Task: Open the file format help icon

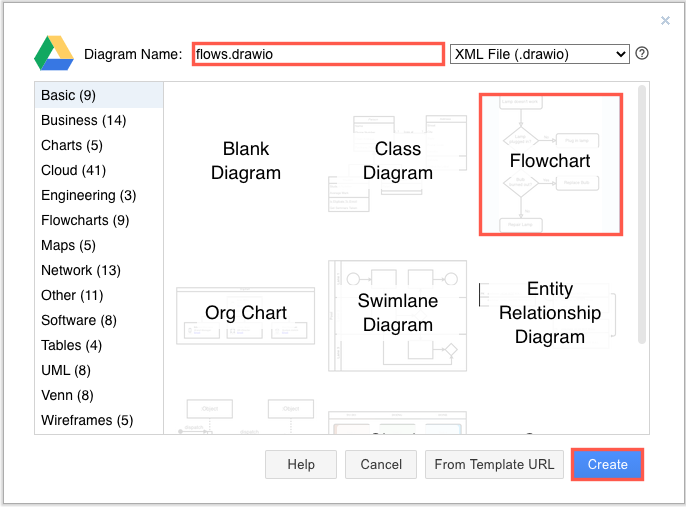Action: tap(641, 53)
